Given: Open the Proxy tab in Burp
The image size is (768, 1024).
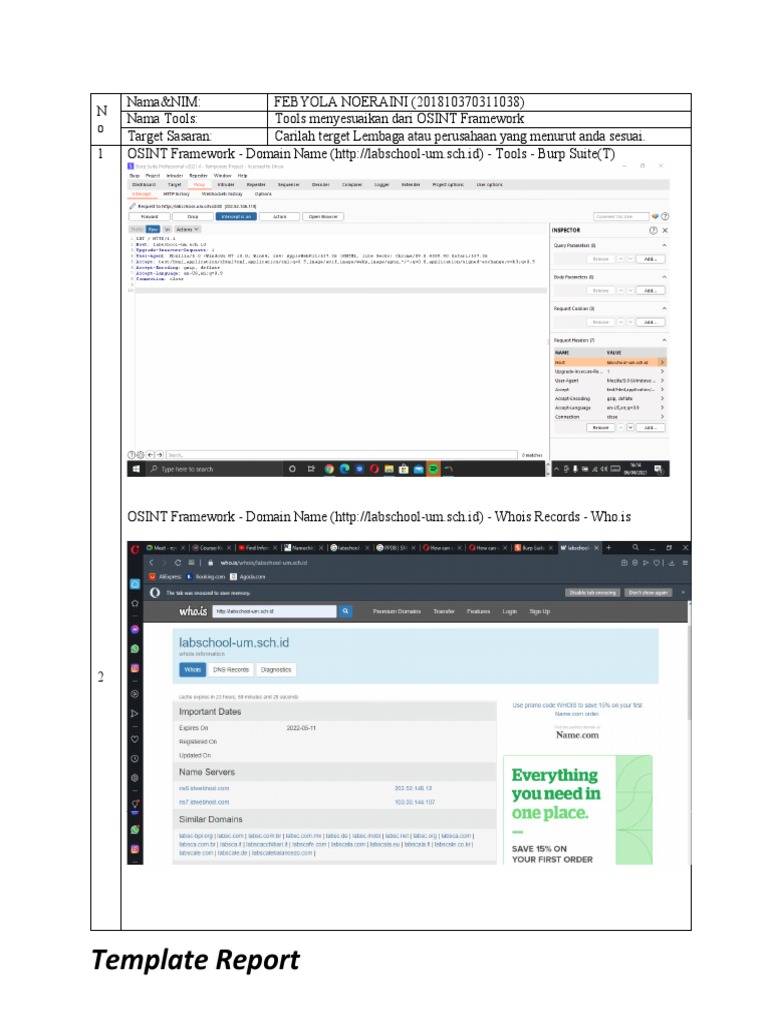Looking at the screenshot, I should click(x=200, y=185).
